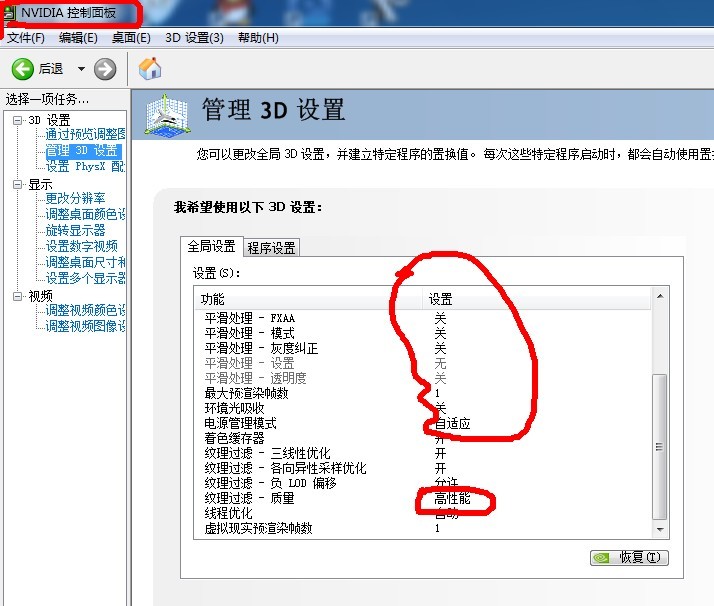This screenshot has width=714, height=606.
Task: Open 调整桌面尺寸和位置 task link
Action: (x=85, y=262)
